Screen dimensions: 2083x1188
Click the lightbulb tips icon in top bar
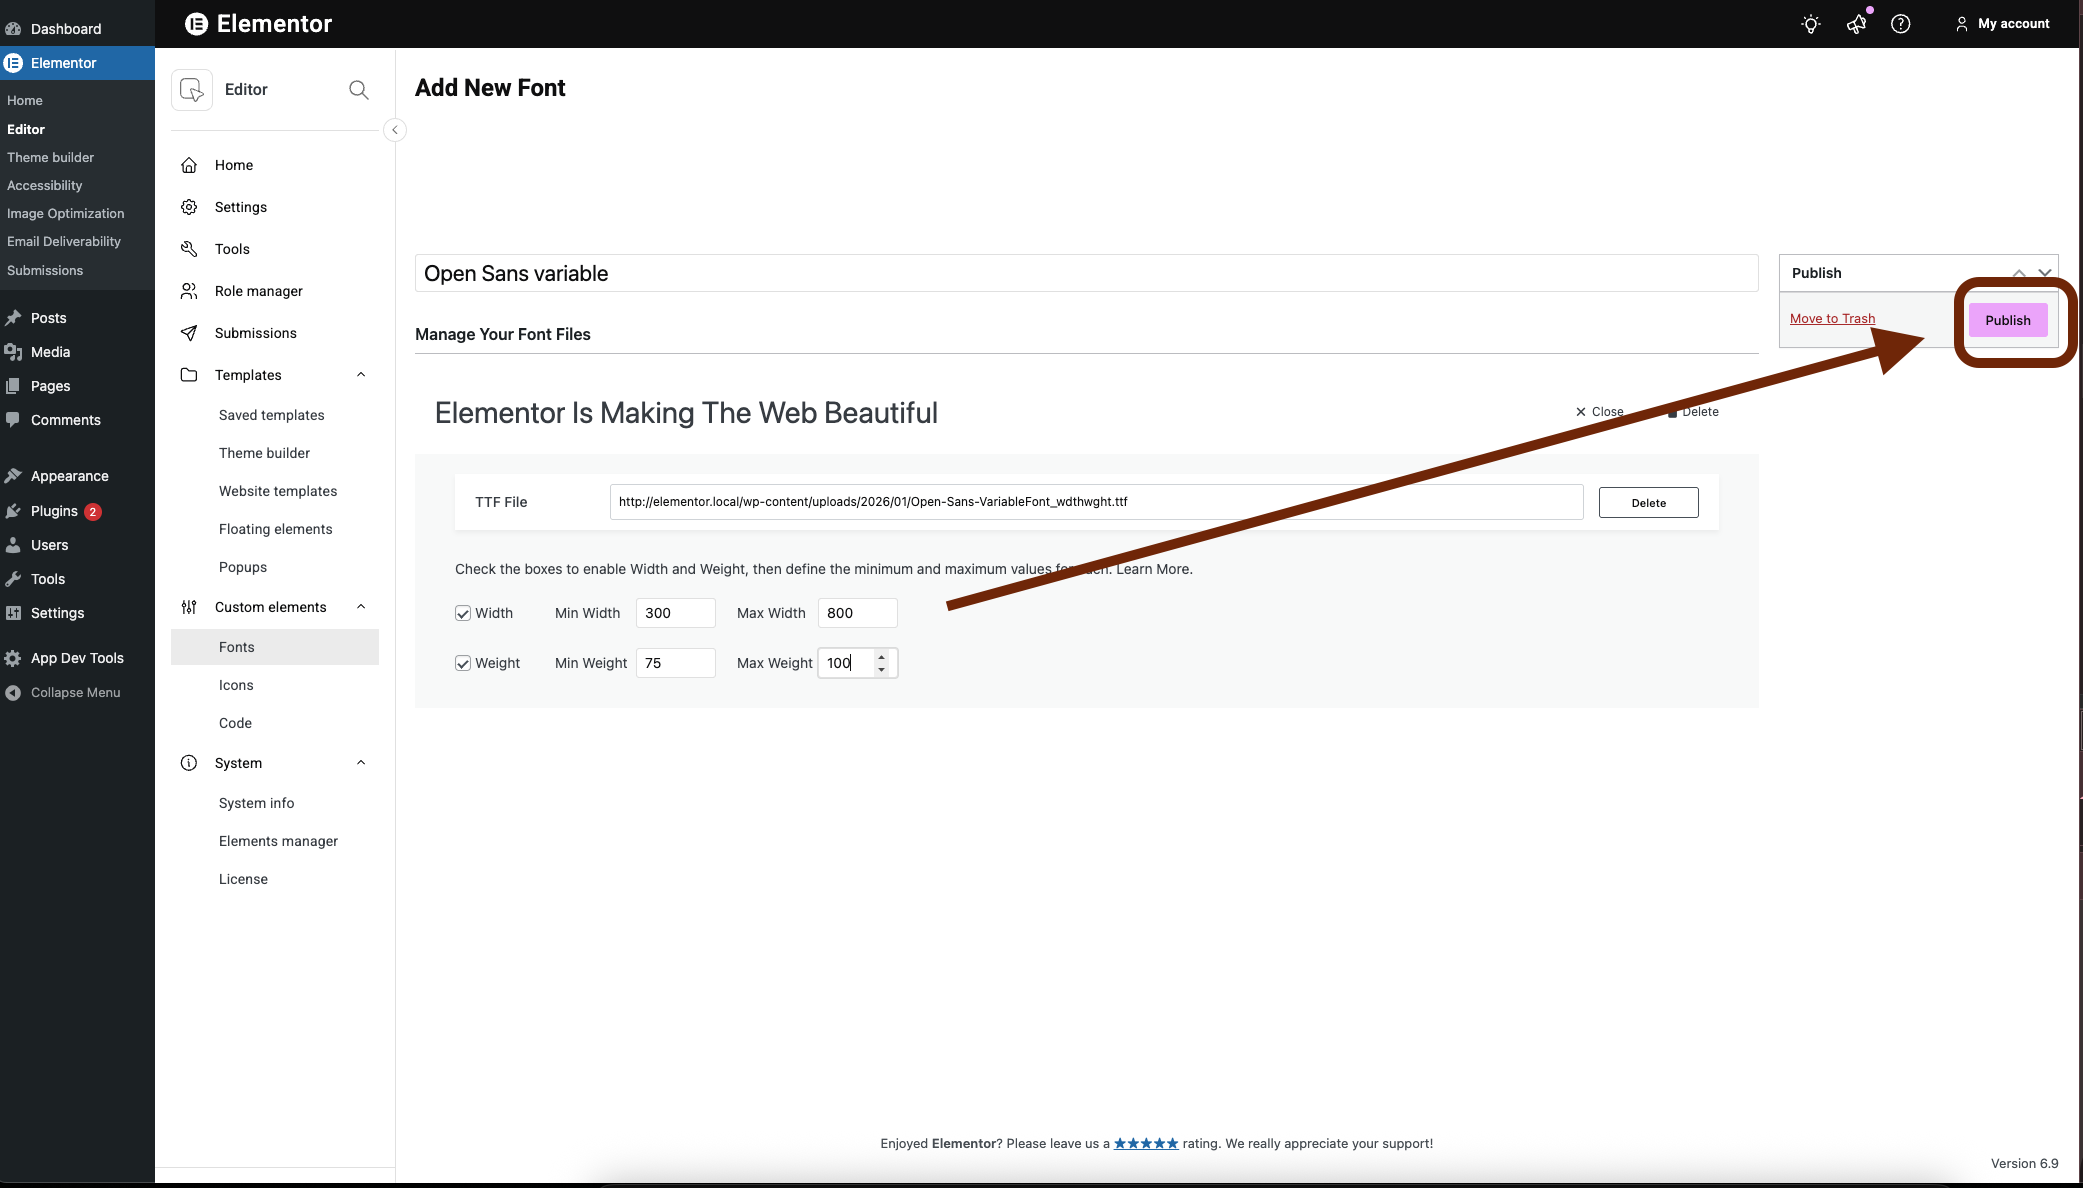tap(1810, 24)
